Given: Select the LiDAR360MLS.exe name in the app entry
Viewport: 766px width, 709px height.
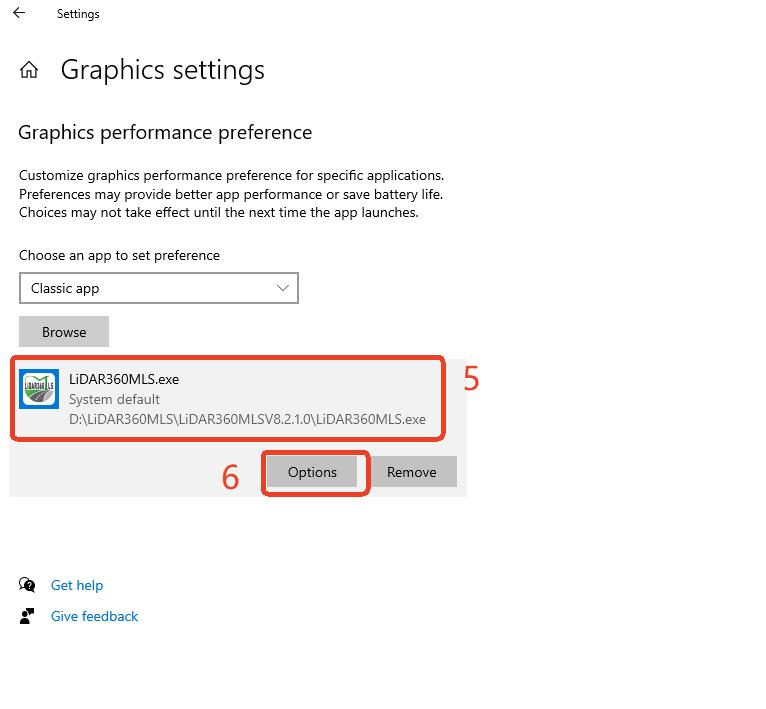Looking at the screenshot, I should tap(124, 379).
